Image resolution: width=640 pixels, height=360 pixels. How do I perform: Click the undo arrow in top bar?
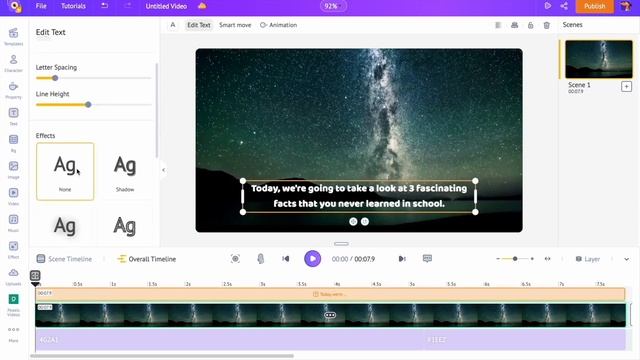point(104,6)
